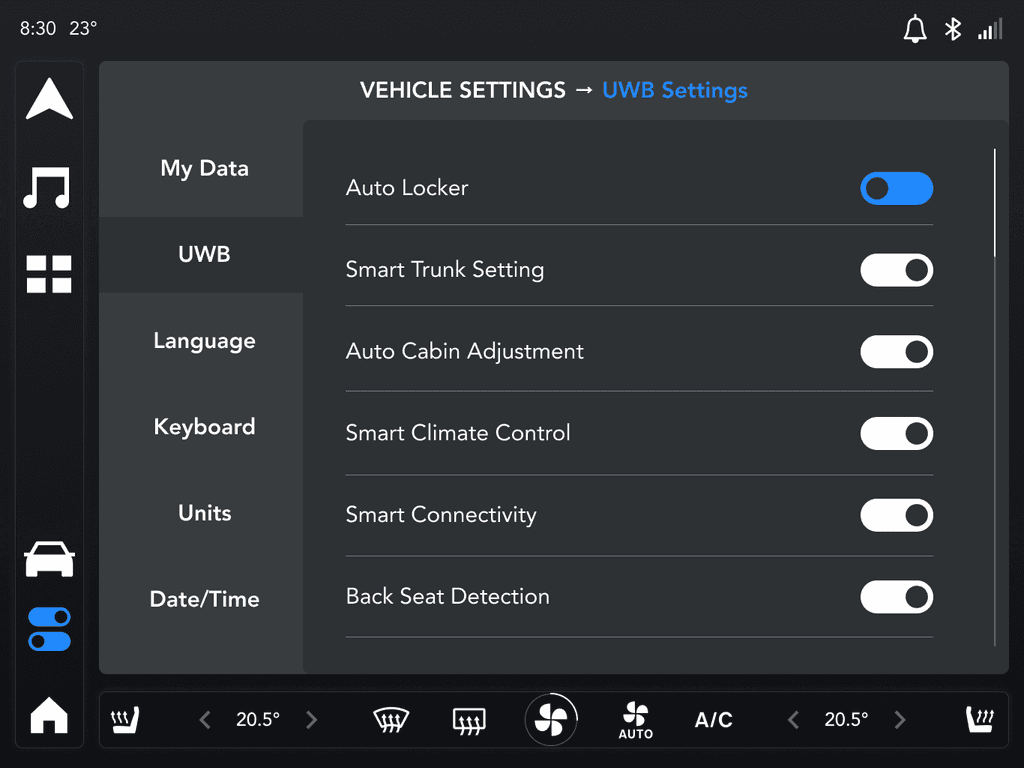
Task: Disable Smart Trunk Setting toggle
Action: (896, 270)
